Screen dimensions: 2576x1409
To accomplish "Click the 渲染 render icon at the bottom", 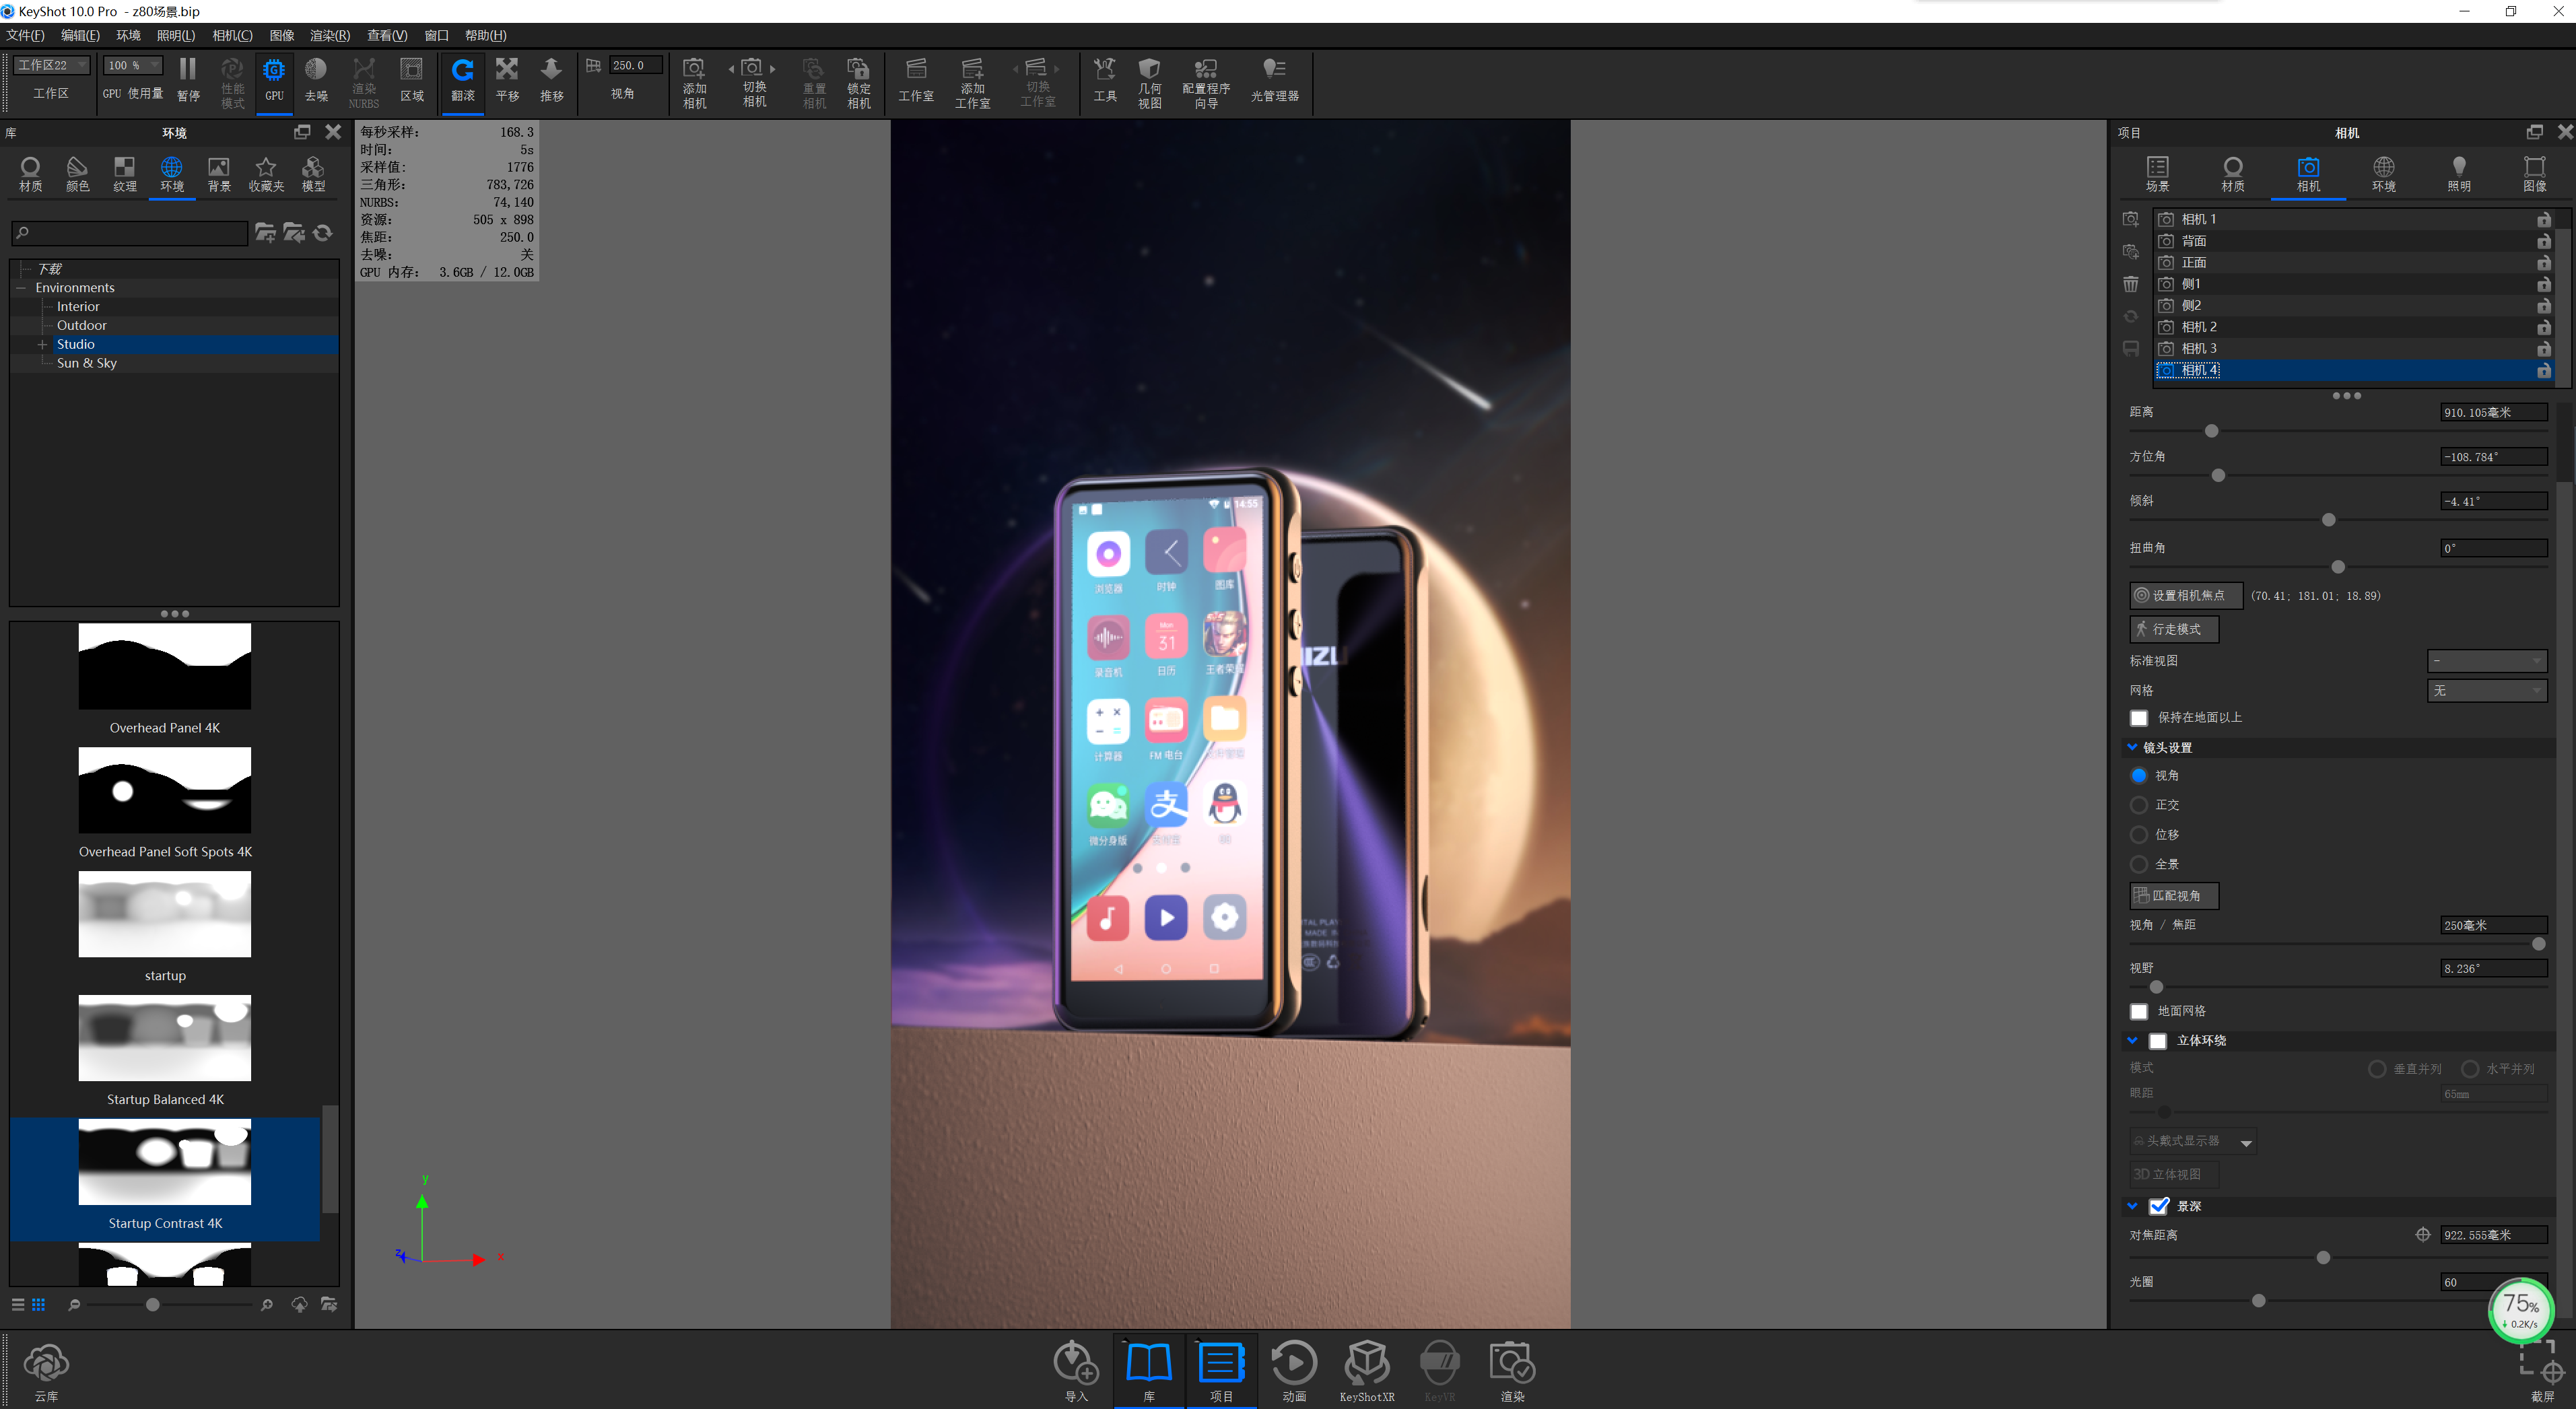I will [x=1512, y=1368].
